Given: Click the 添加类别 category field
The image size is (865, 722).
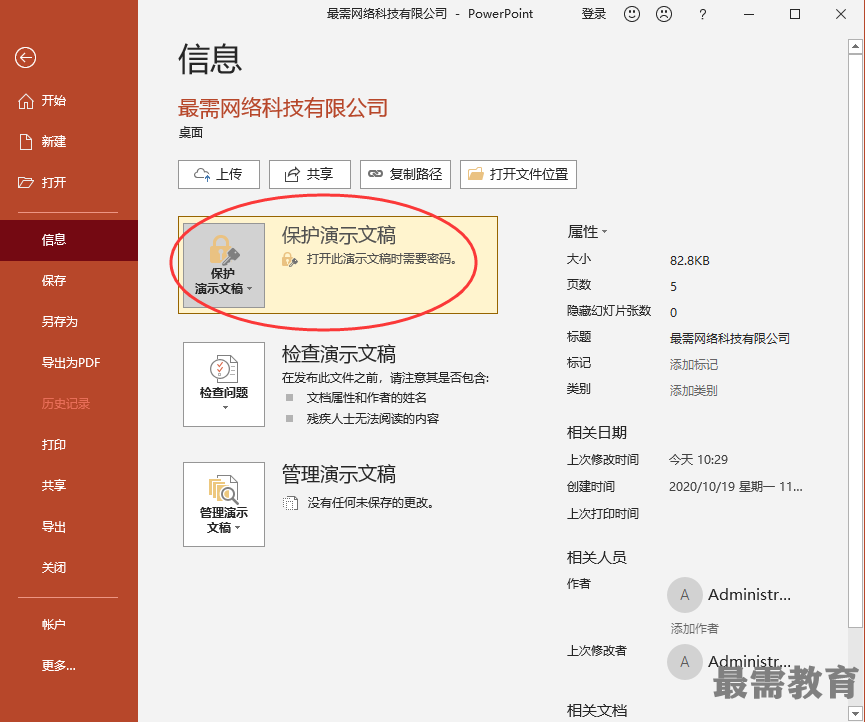Looking at the screenshot, I should [x=693, y=391].
